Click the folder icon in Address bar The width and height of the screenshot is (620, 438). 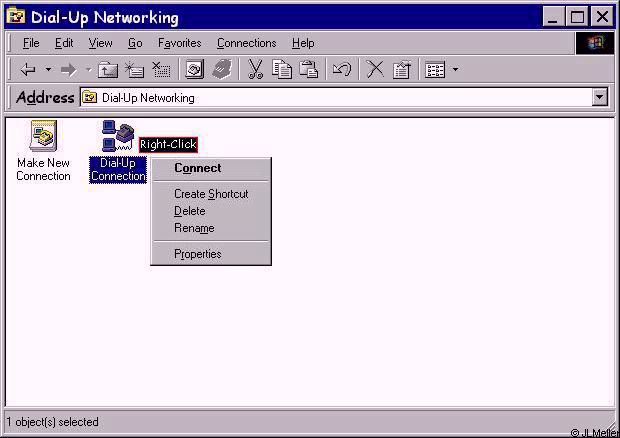click(90, 97)
